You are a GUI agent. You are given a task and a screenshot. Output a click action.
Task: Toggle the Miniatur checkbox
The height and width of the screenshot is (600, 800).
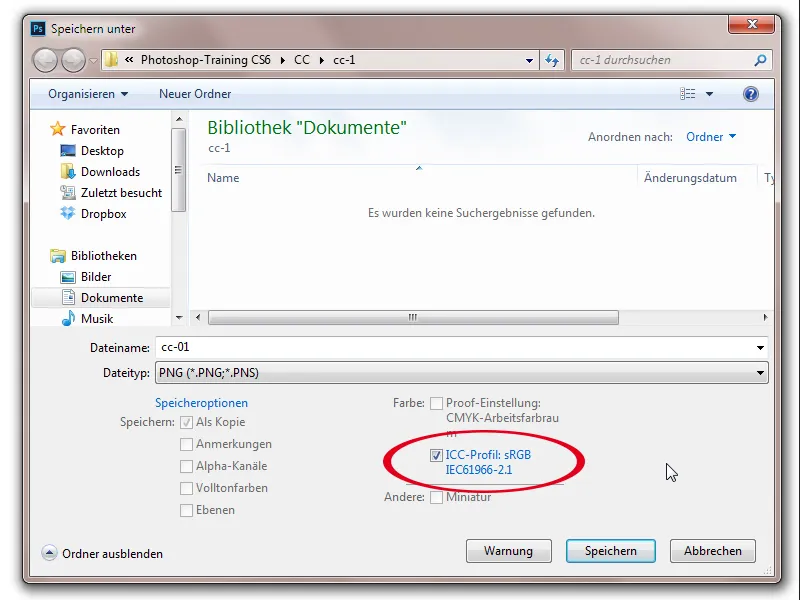coord(436,497)
